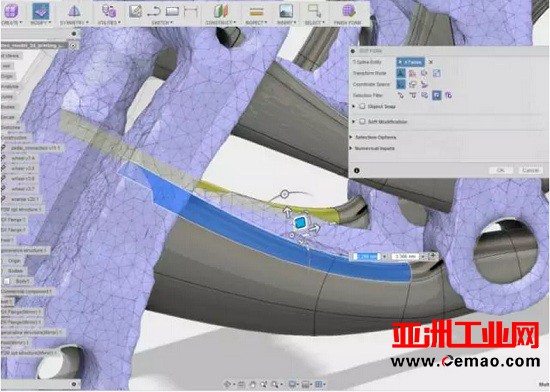Enable the Soft Modification checkbox
550x392 pixels.
[362, 122]
